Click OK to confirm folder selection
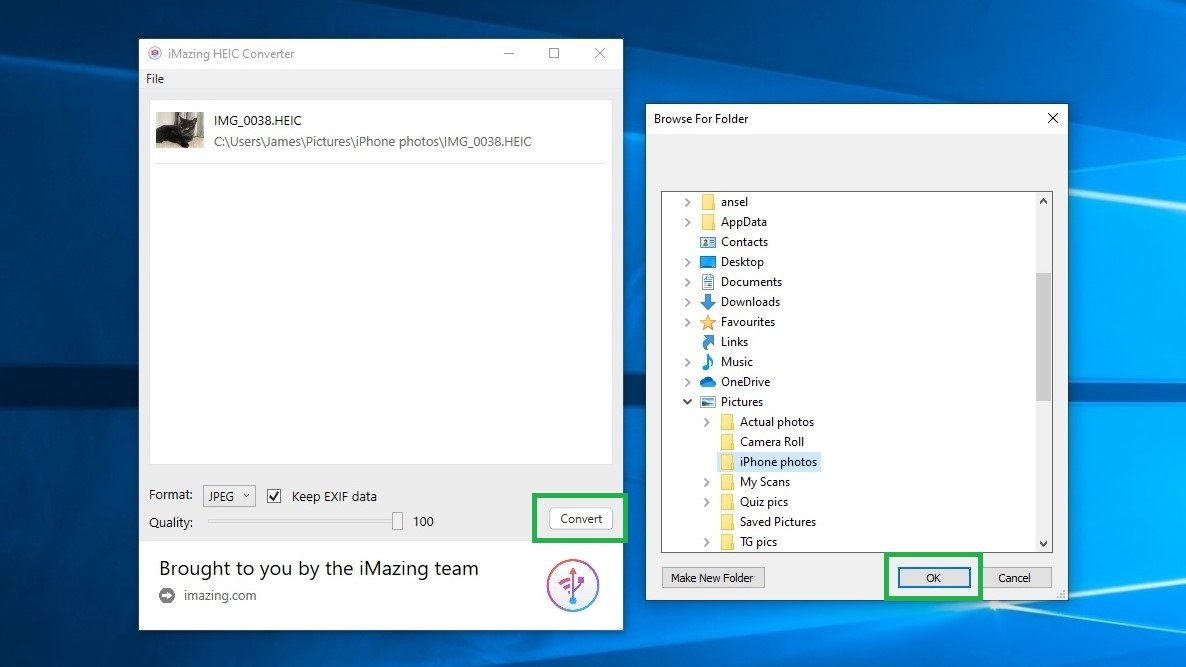 [932, 577]
